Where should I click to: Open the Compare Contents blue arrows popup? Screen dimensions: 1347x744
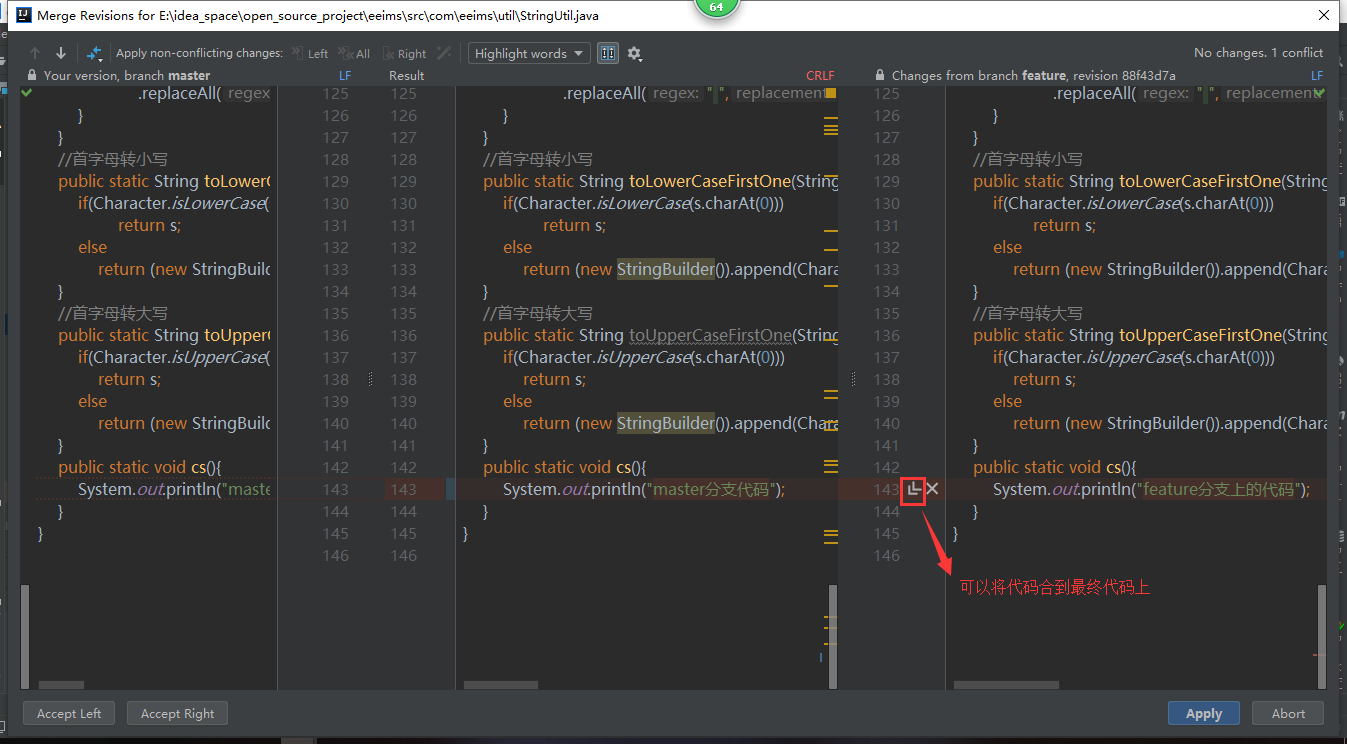tap(95, 53)
